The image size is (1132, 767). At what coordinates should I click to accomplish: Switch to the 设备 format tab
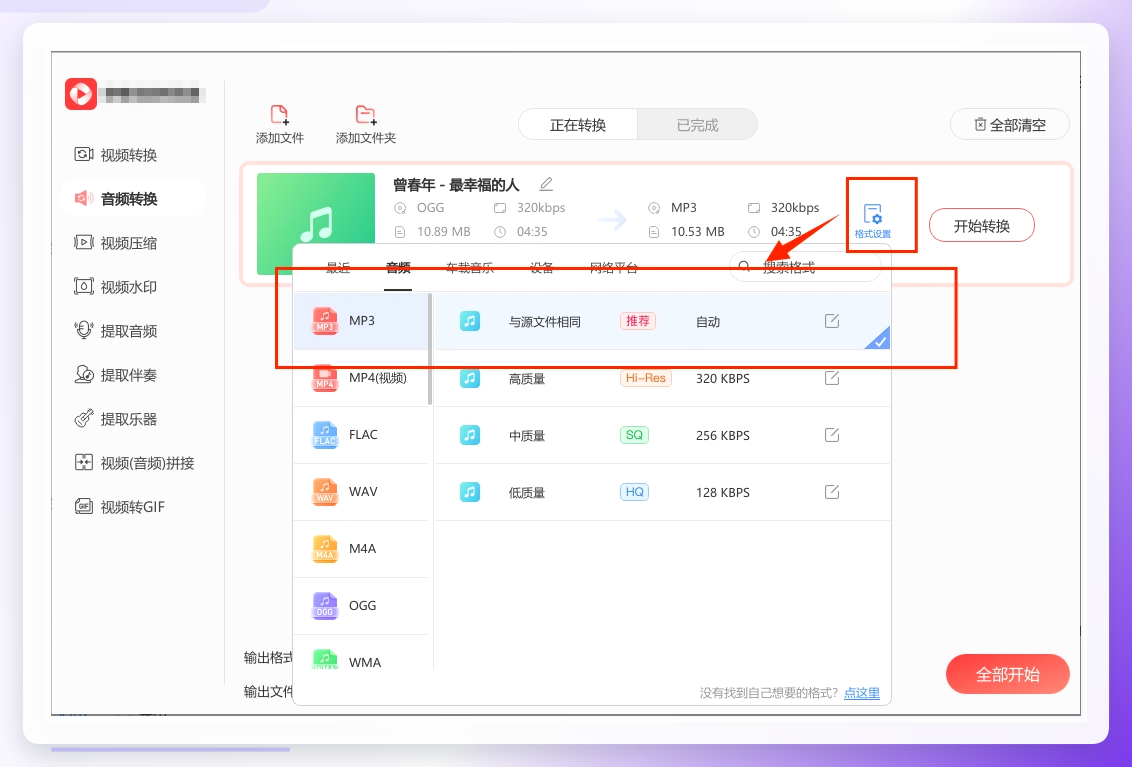[x=541, y=268]
